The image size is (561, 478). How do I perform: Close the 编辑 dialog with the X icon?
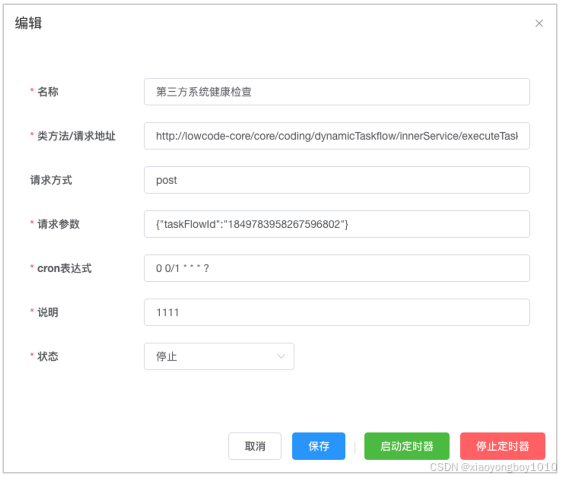(539, 23)
